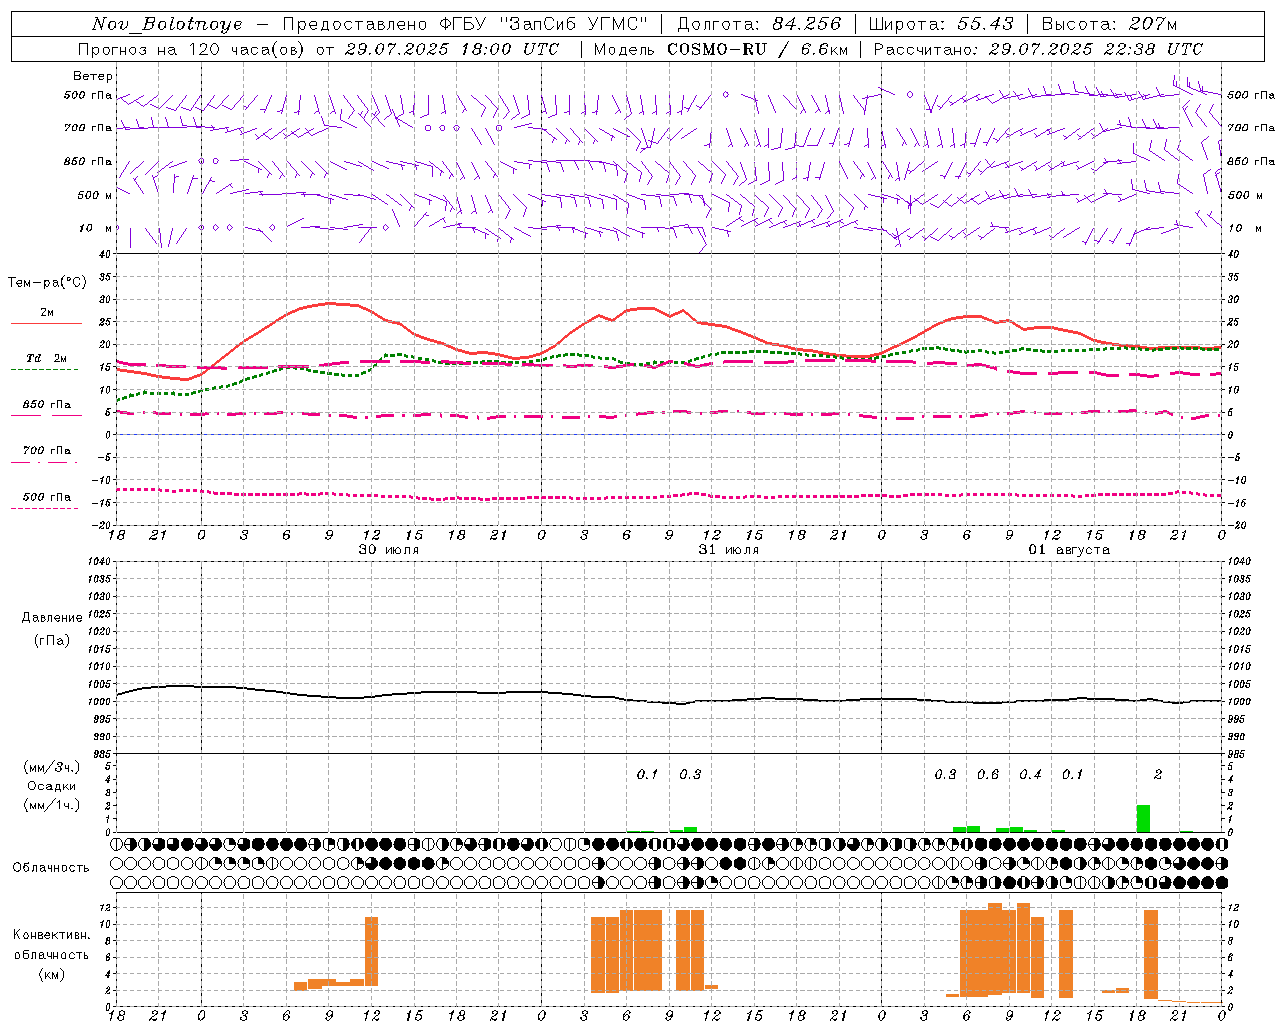
Task: Click the 31 июля date label
Action: pyautogui.click(x=728, y=550)
